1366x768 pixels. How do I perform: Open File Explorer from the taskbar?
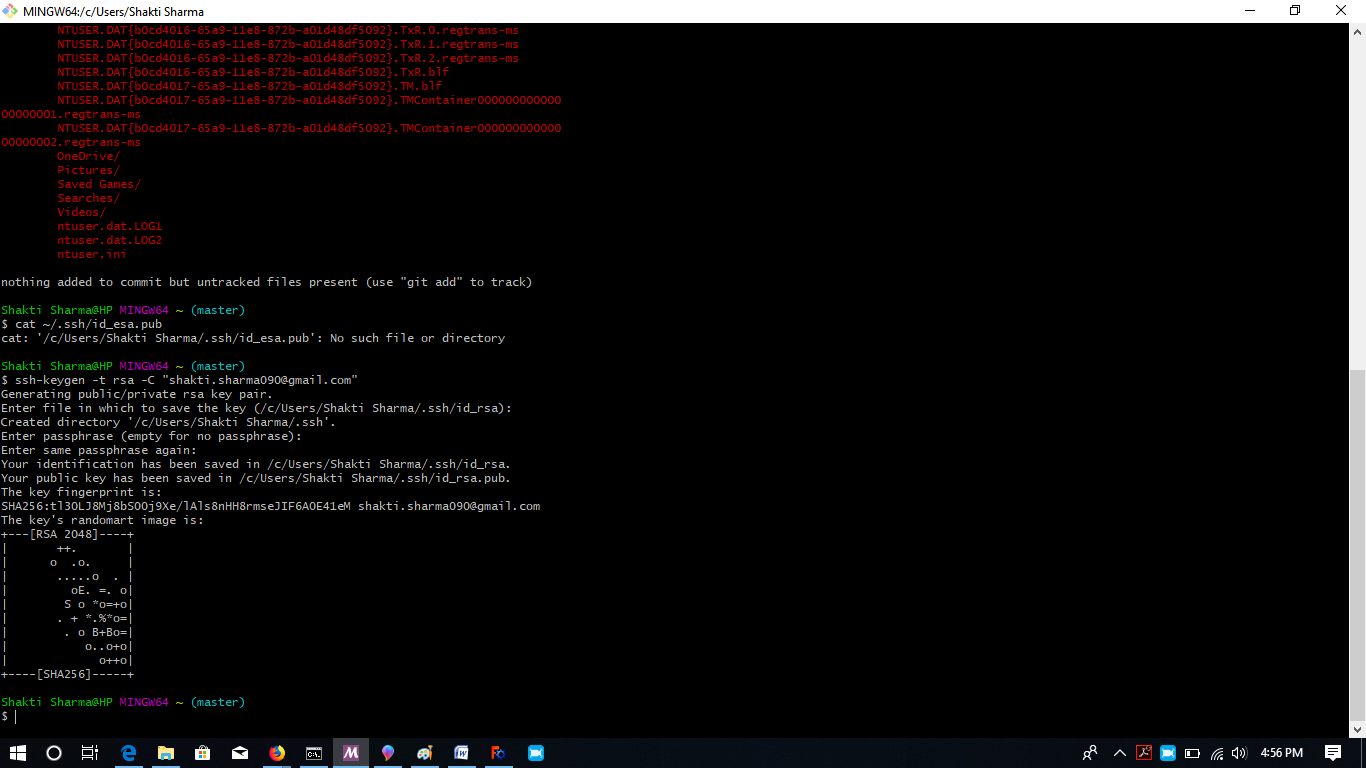click(x=165, y=753)
